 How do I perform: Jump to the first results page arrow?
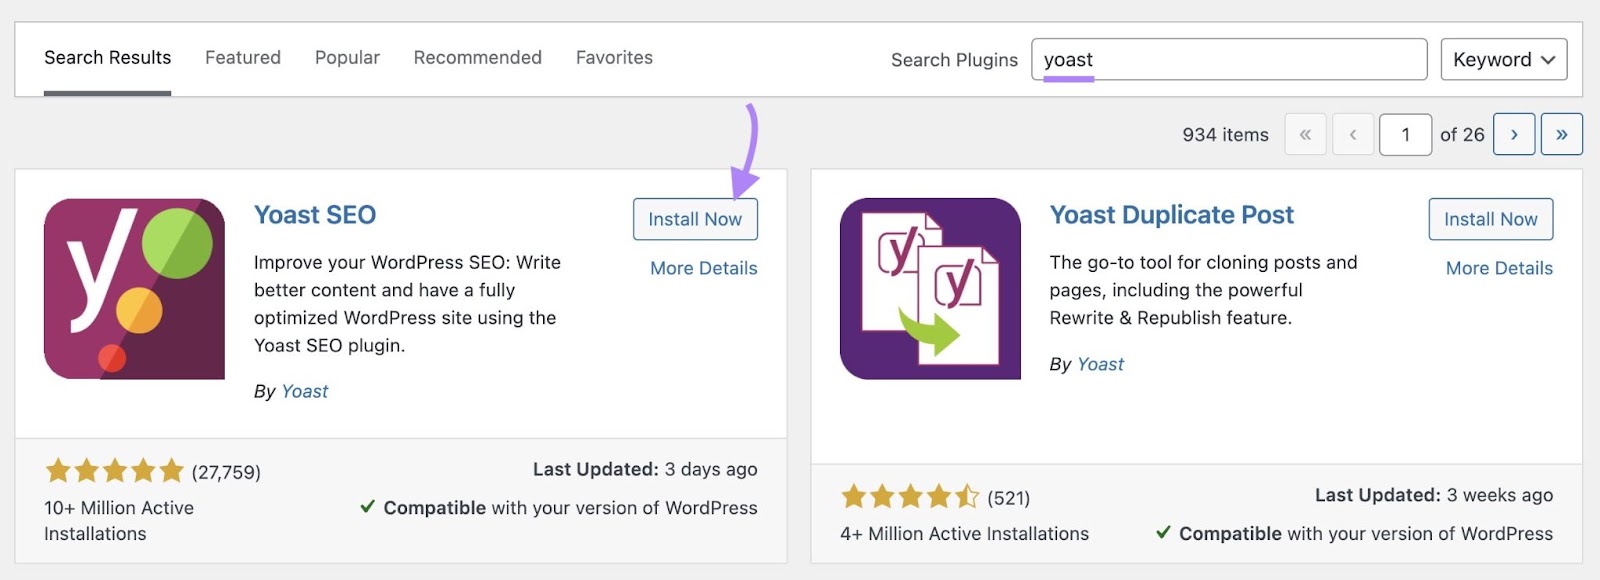[x=1306, y=134]
